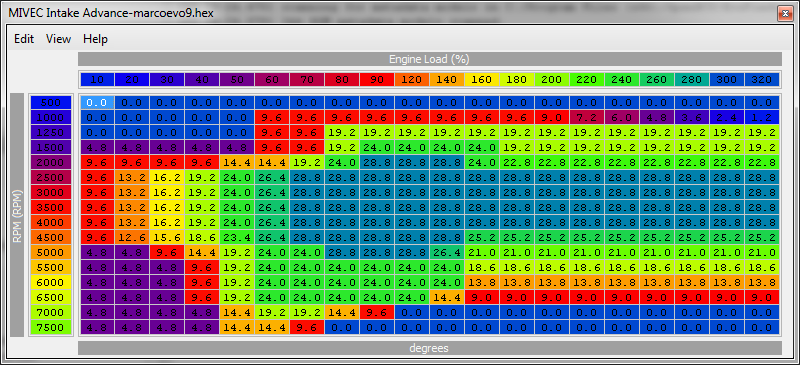
Task: Select the 7000 RPM axis header
Action: click(50, 313)
